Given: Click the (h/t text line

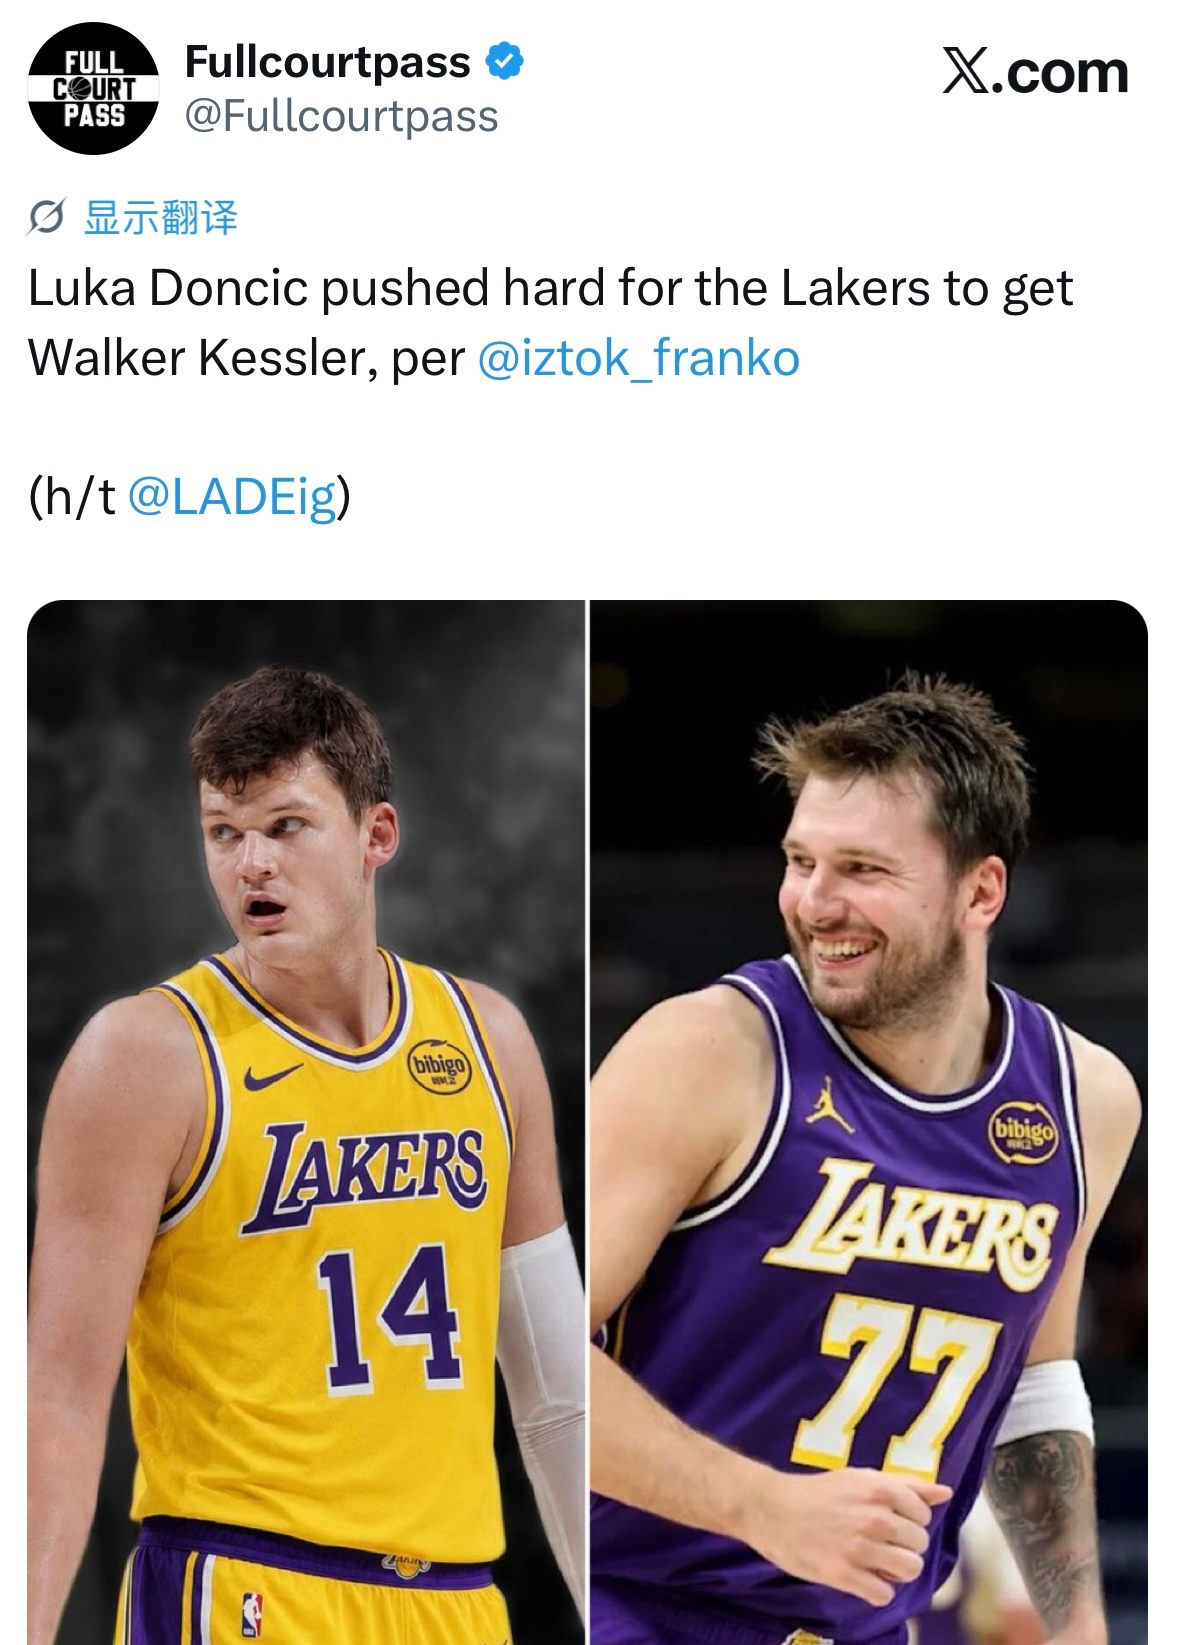Looking at the screenshot, I should [190, 496].
